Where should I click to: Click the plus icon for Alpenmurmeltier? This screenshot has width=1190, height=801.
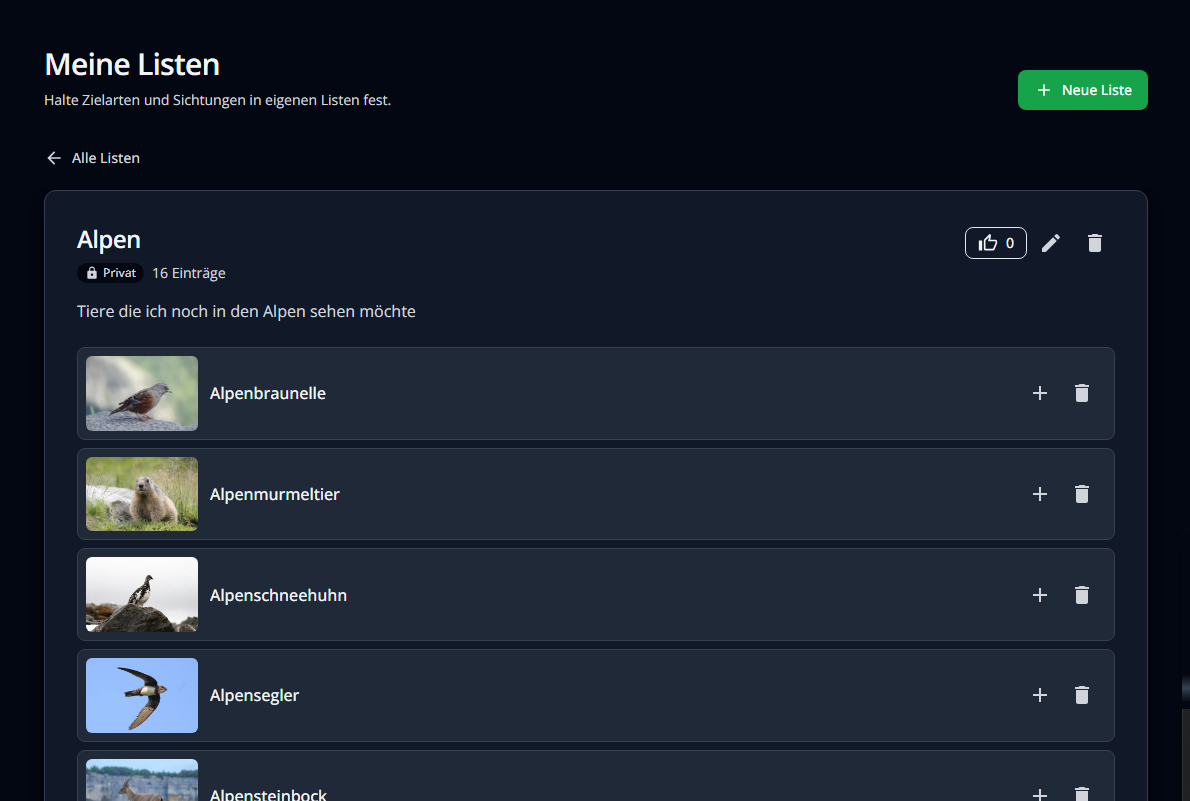1040,494
